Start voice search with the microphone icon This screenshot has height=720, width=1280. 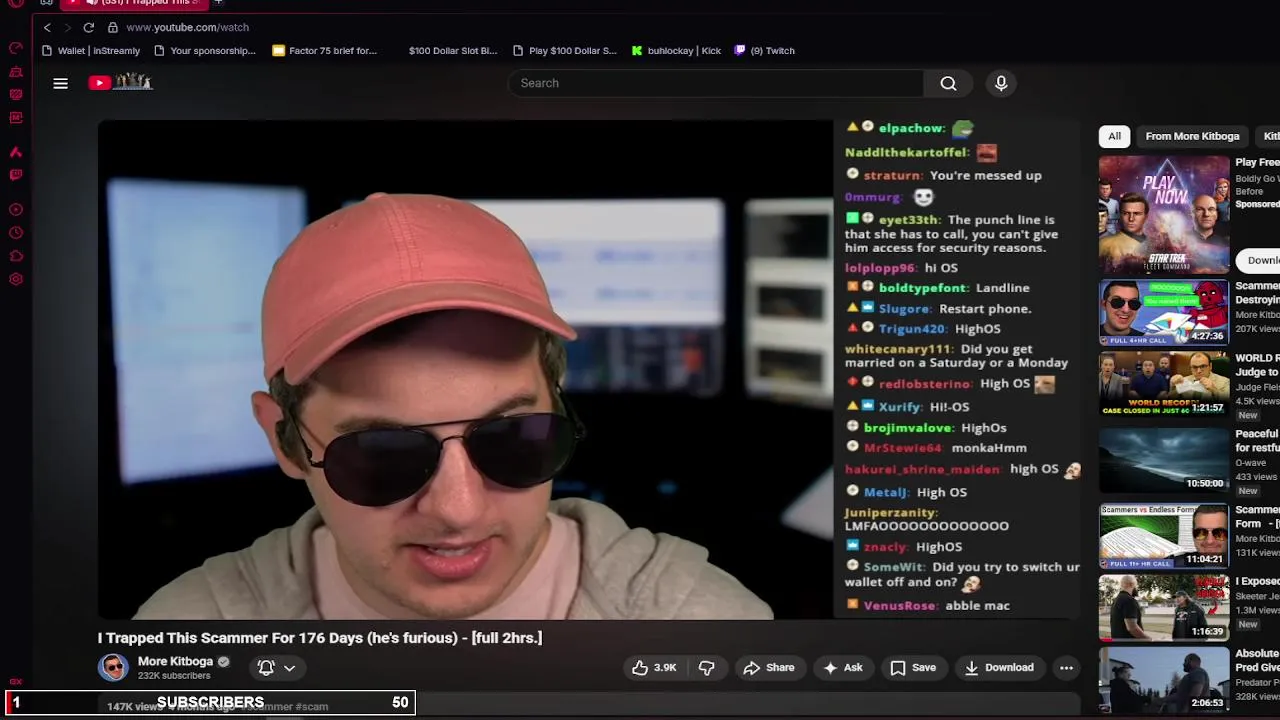[x=1001, y=83]
